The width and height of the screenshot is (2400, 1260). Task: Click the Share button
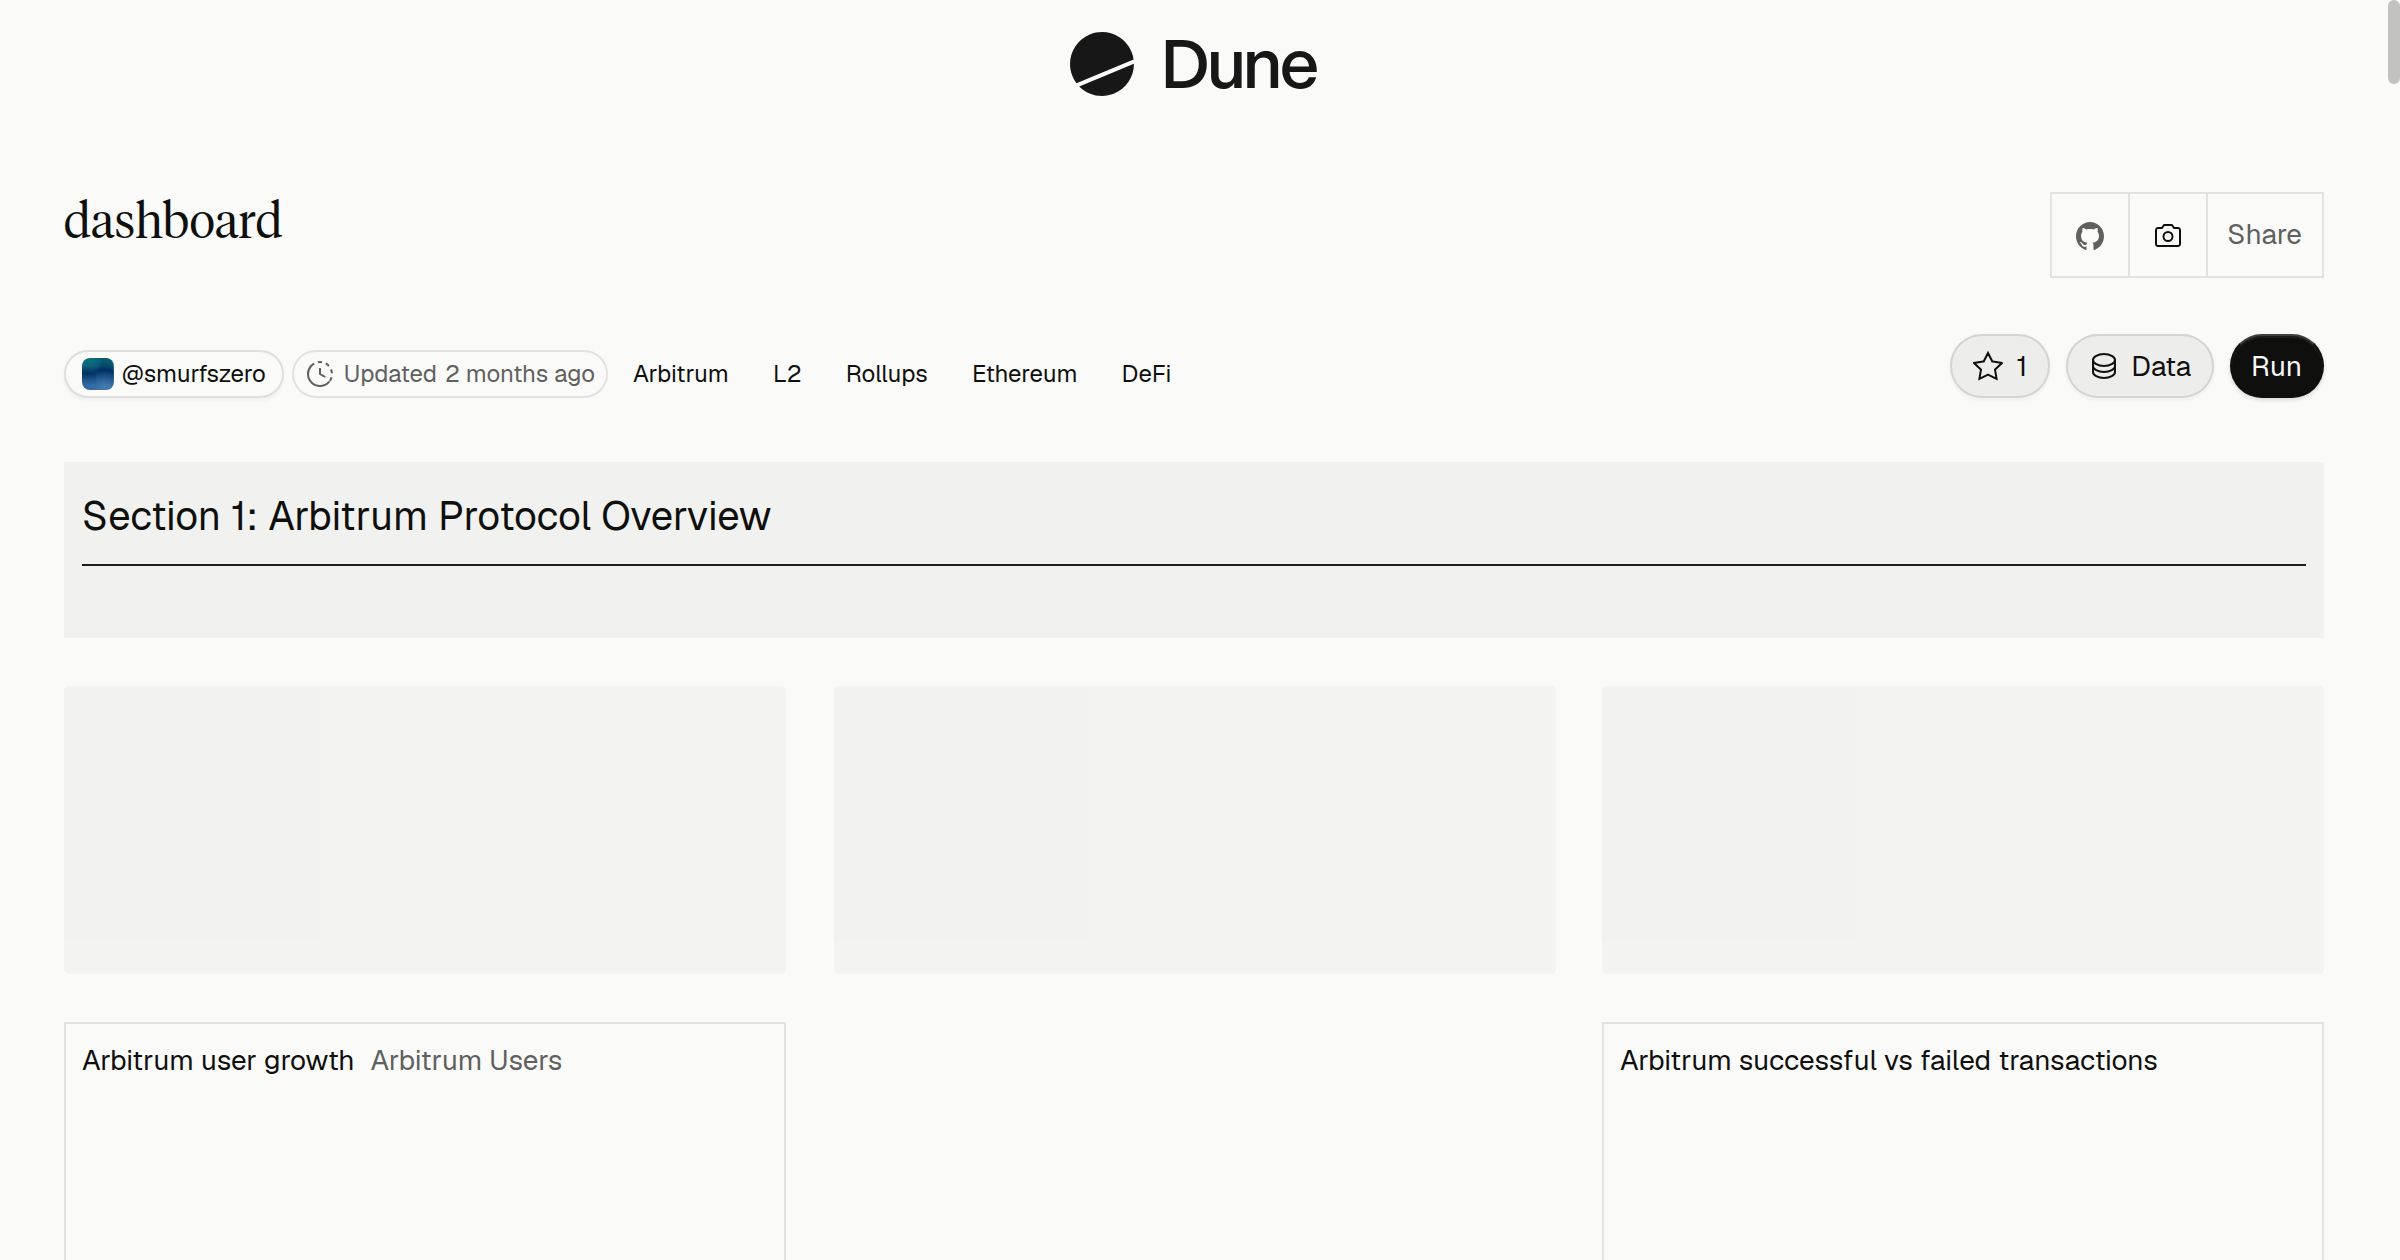[2265, 235]
